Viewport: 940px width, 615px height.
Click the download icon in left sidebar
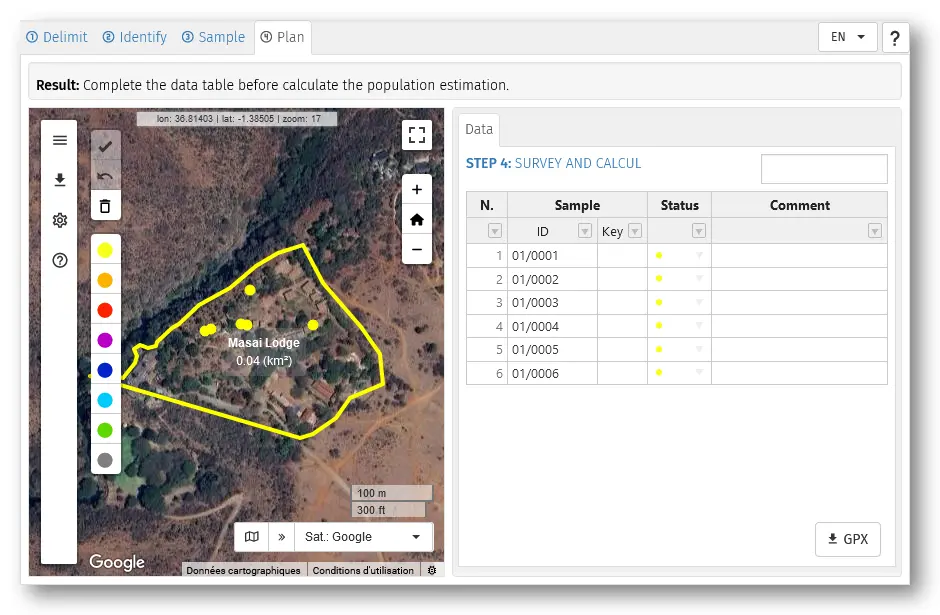pyautogui.click(x=60, y=180)
